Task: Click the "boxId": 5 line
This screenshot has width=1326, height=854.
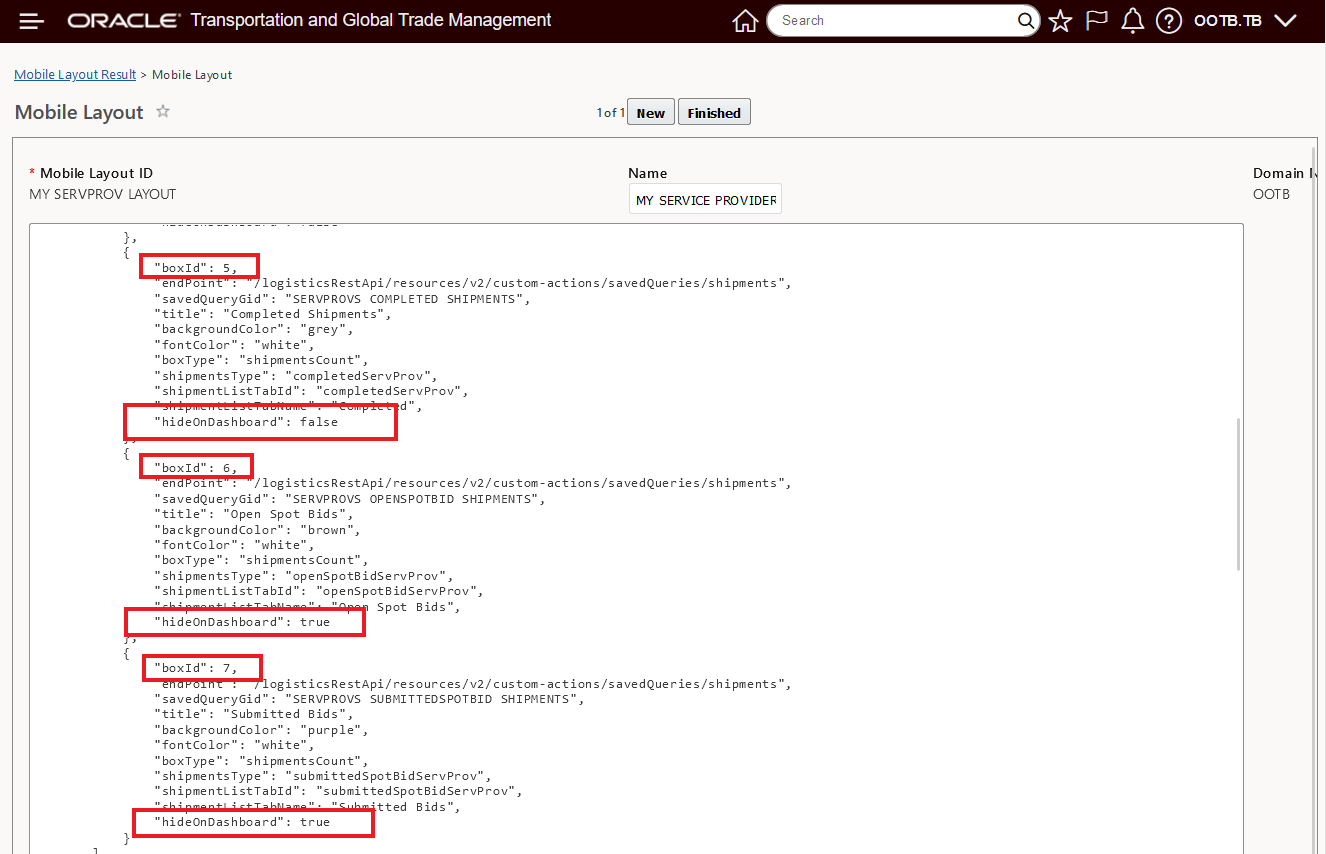Action: [x=196, y=268]
